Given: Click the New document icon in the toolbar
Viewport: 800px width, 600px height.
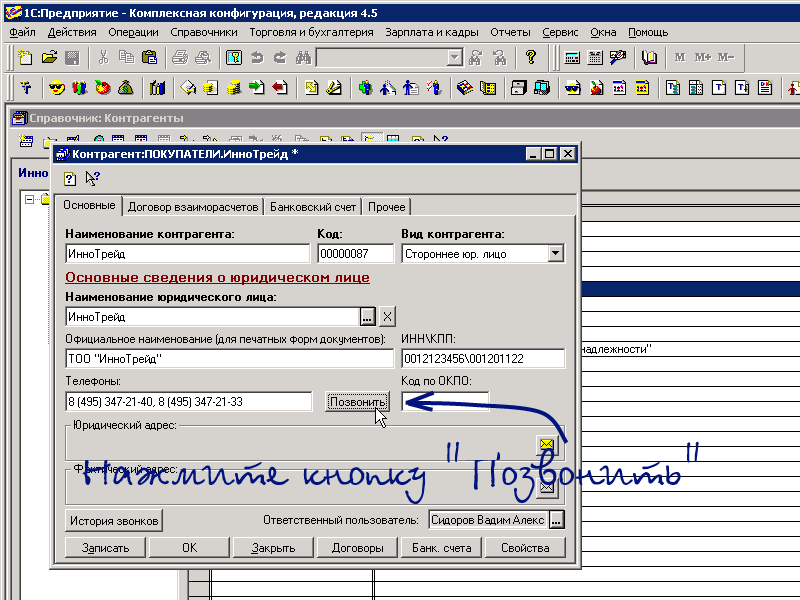Looking at the screenshot, I should click(x=24, y=58).
